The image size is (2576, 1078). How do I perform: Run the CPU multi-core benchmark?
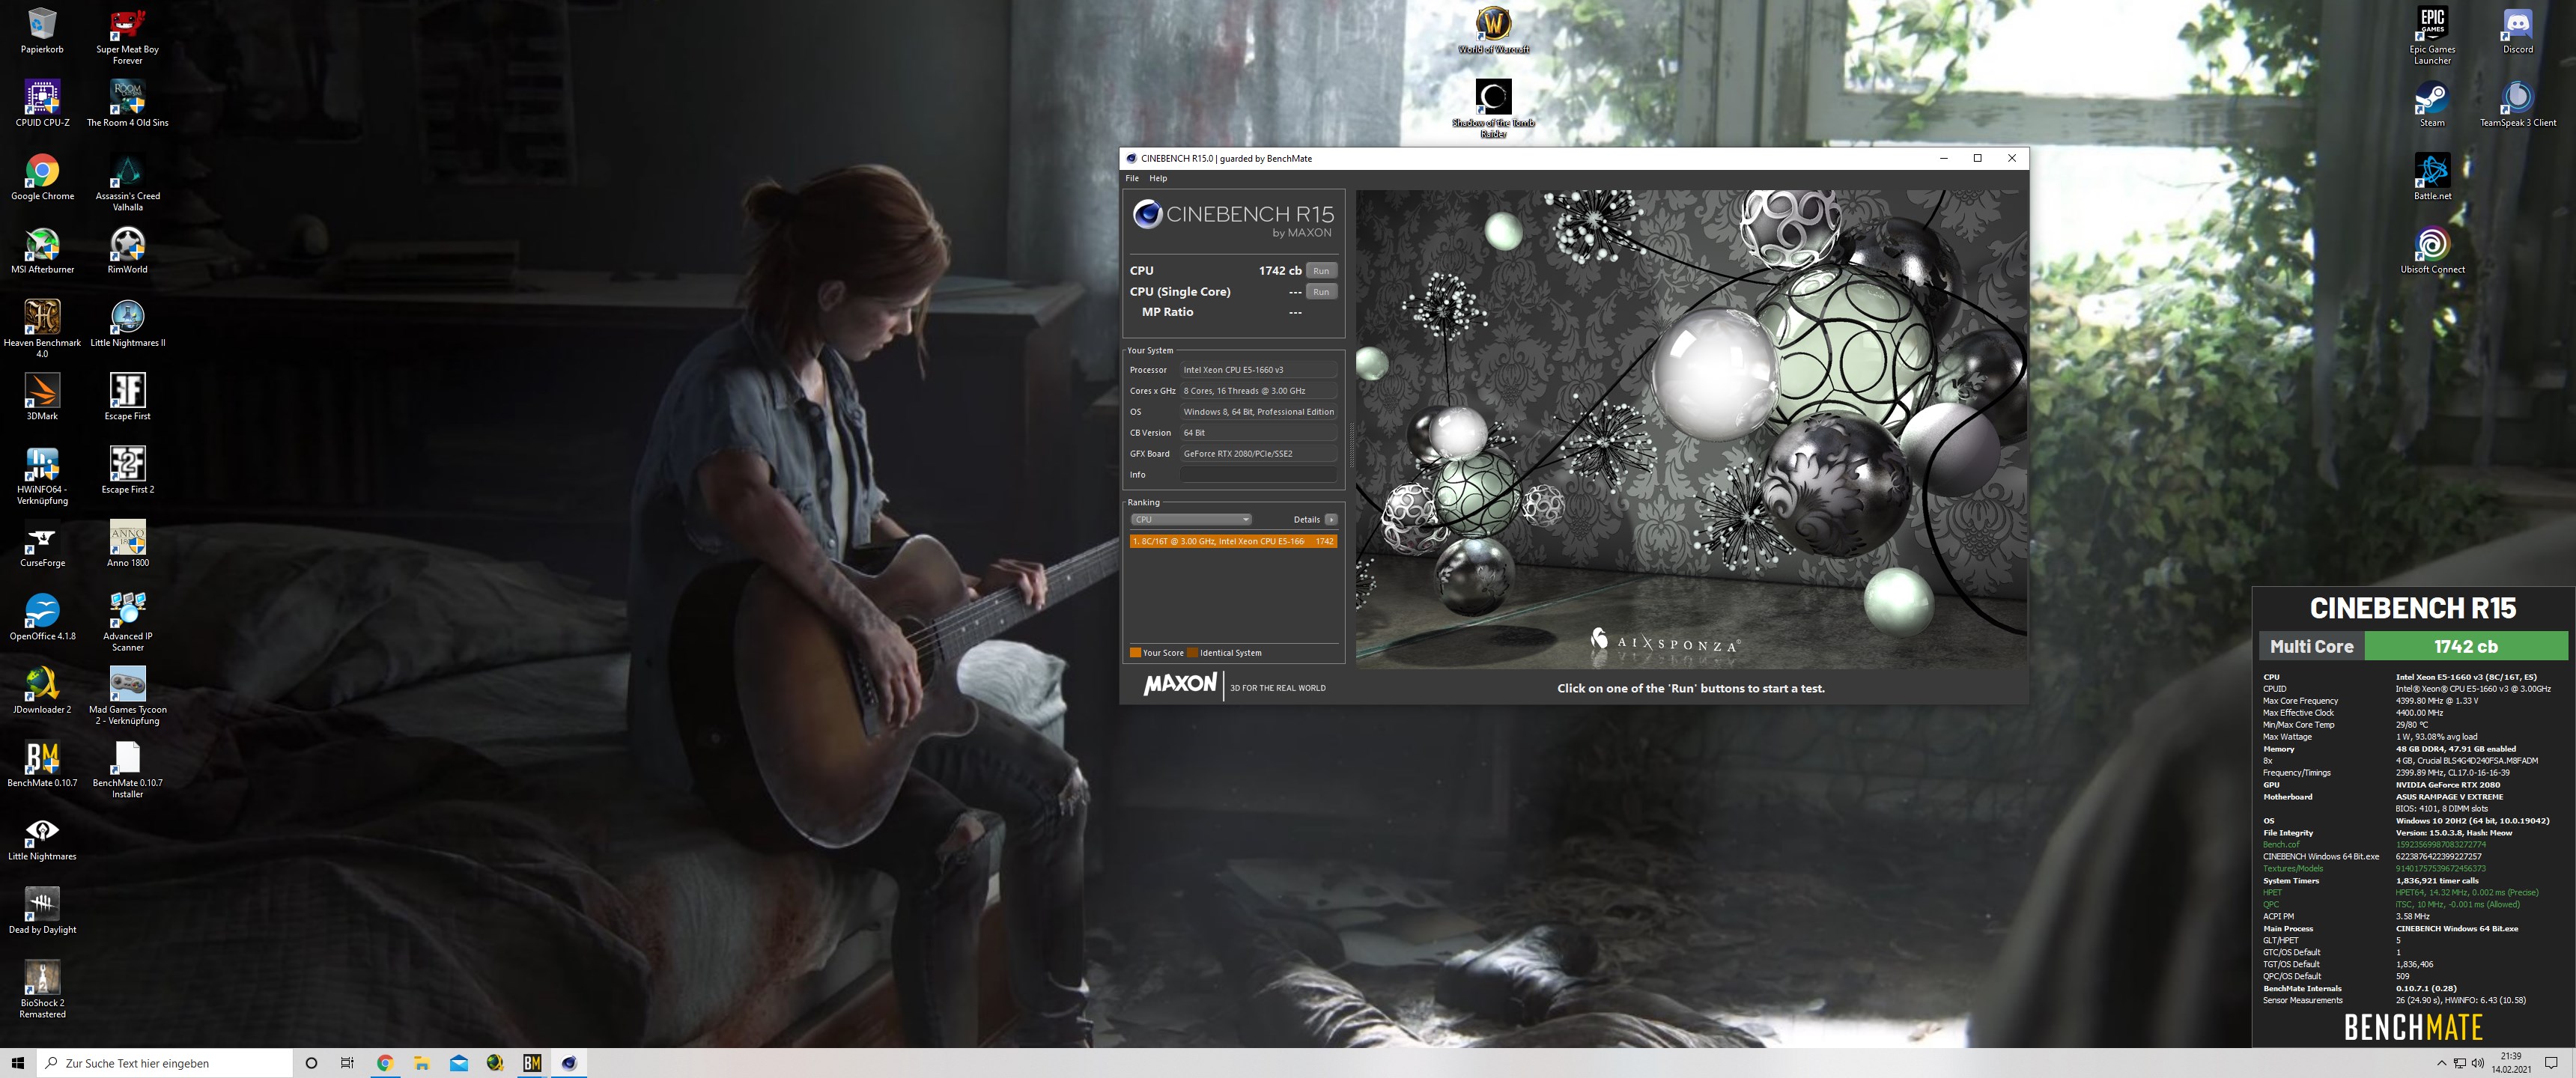(1321, 271)
